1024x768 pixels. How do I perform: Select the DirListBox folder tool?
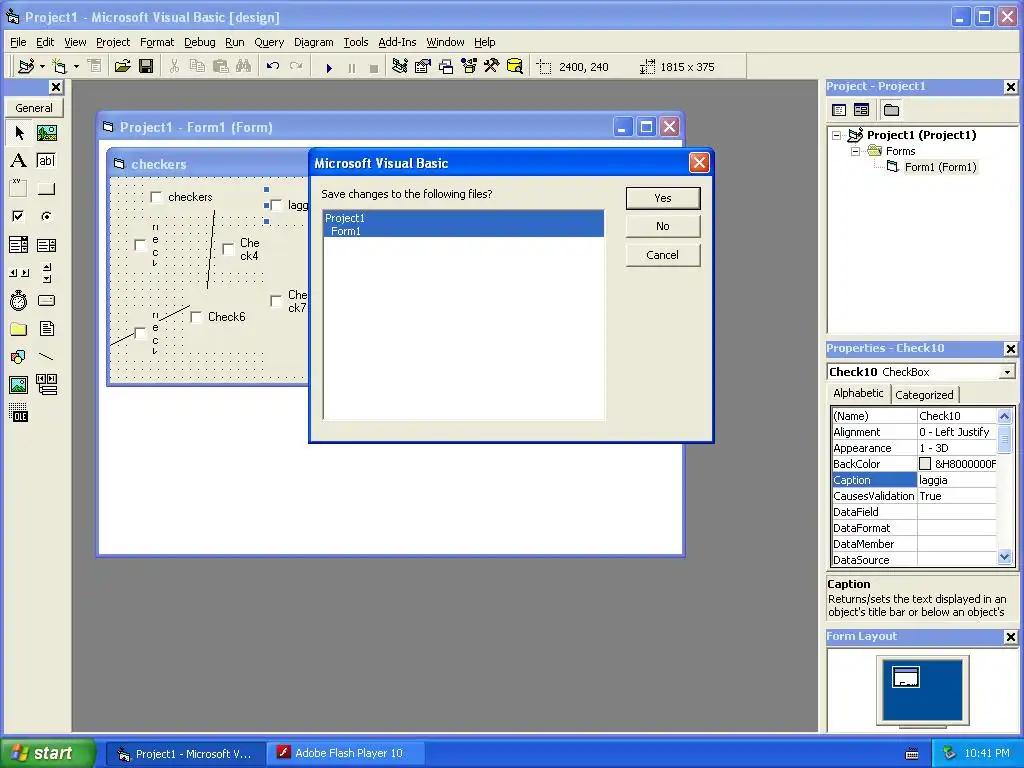click(19, 328)
